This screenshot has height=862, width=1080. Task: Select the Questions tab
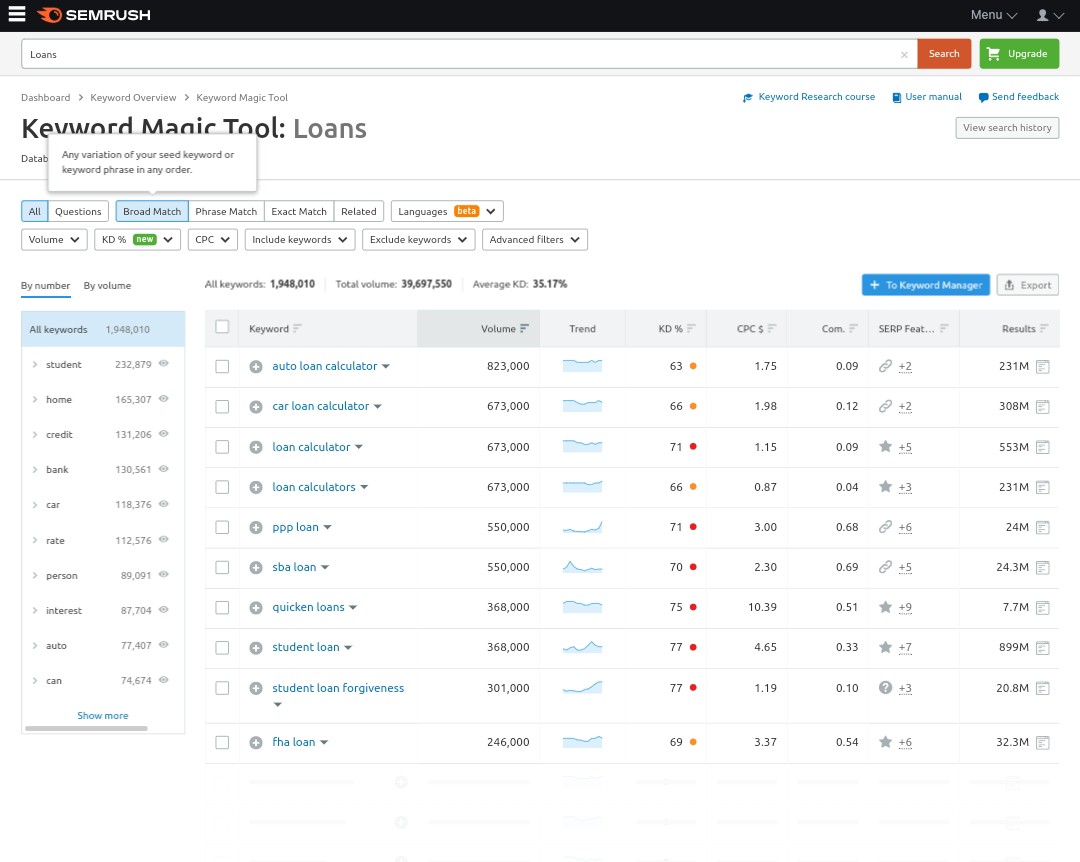coord(78,212)
